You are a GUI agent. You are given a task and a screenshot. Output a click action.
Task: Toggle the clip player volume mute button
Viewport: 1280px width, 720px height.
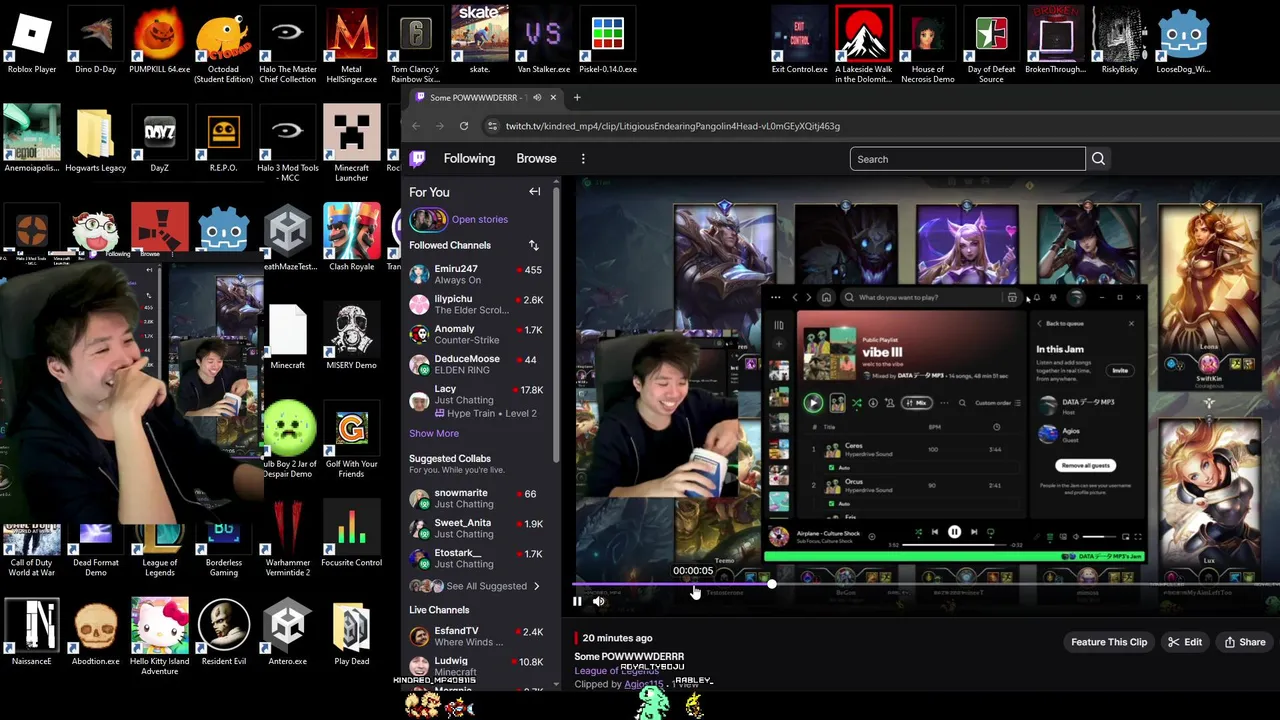[x=598, y=601]
